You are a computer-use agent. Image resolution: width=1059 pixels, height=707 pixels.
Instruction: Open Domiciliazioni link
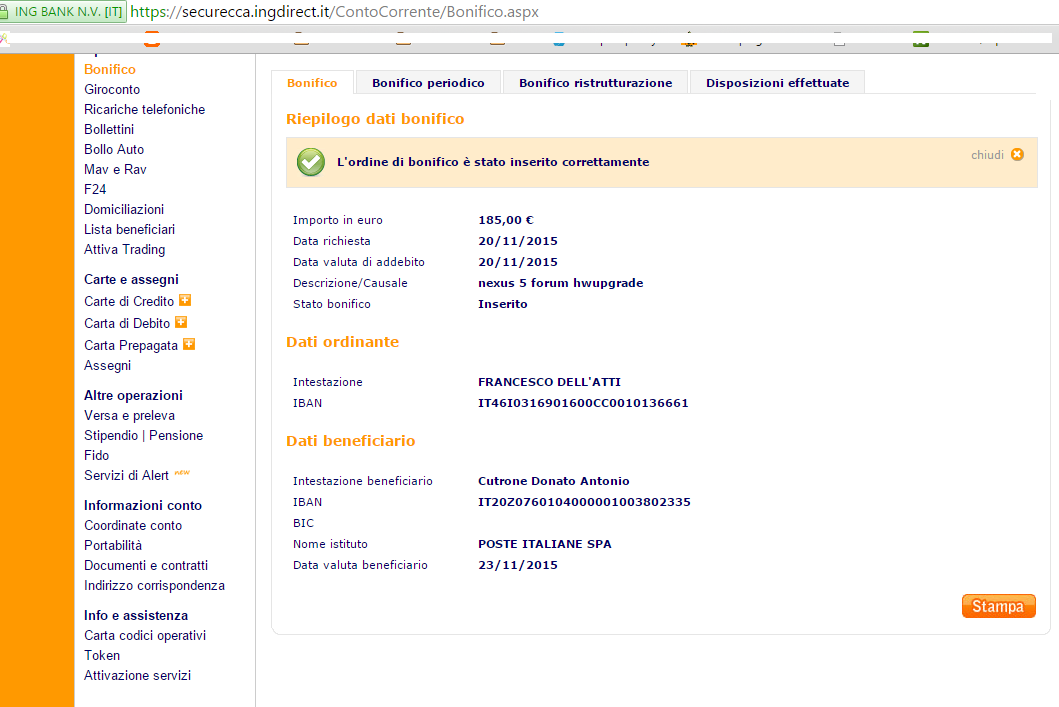click(124, 209)
